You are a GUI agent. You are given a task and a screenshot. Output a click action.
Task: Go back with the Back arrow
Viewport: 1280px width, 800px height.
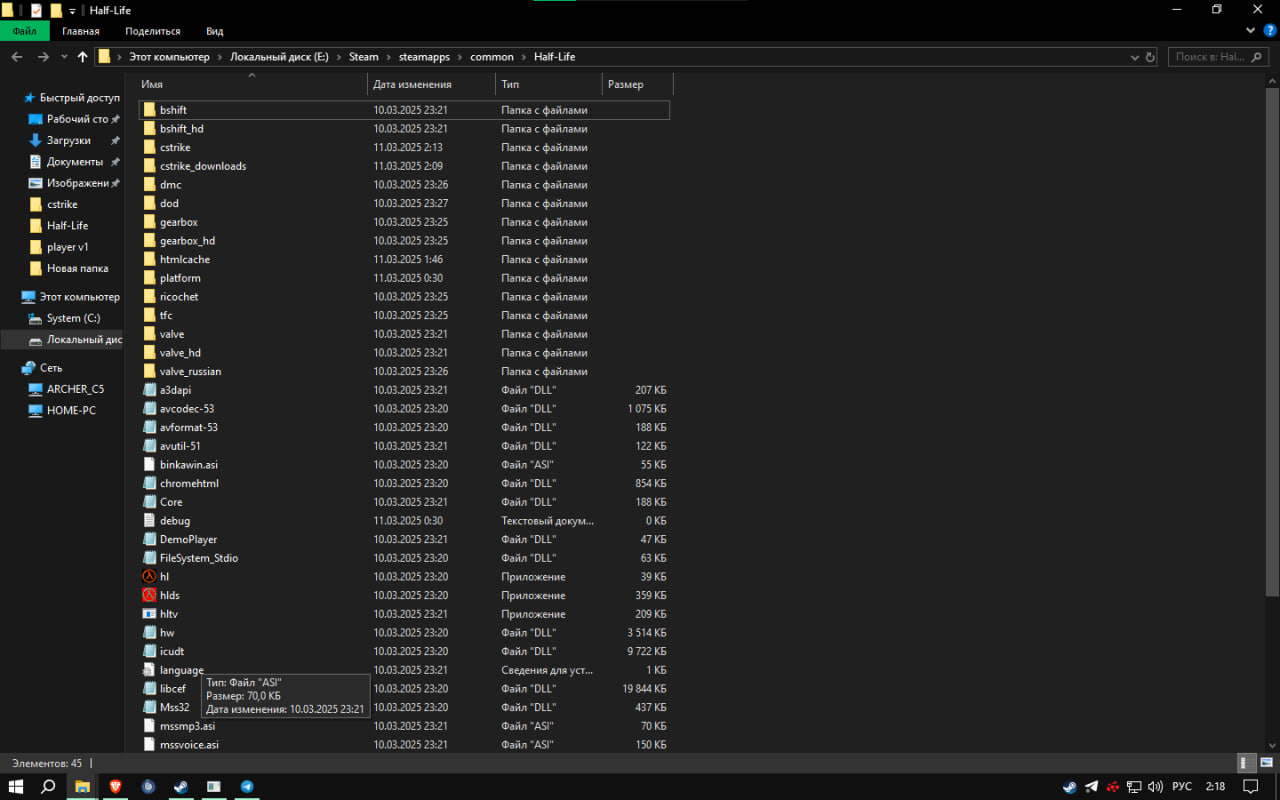coord(17,57)
